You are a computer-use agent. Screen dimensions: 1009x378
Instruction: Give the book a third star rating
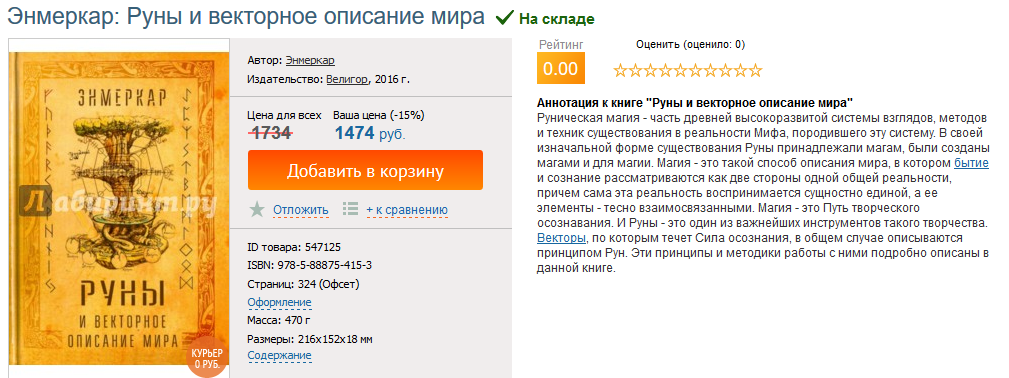click(651, 70)
